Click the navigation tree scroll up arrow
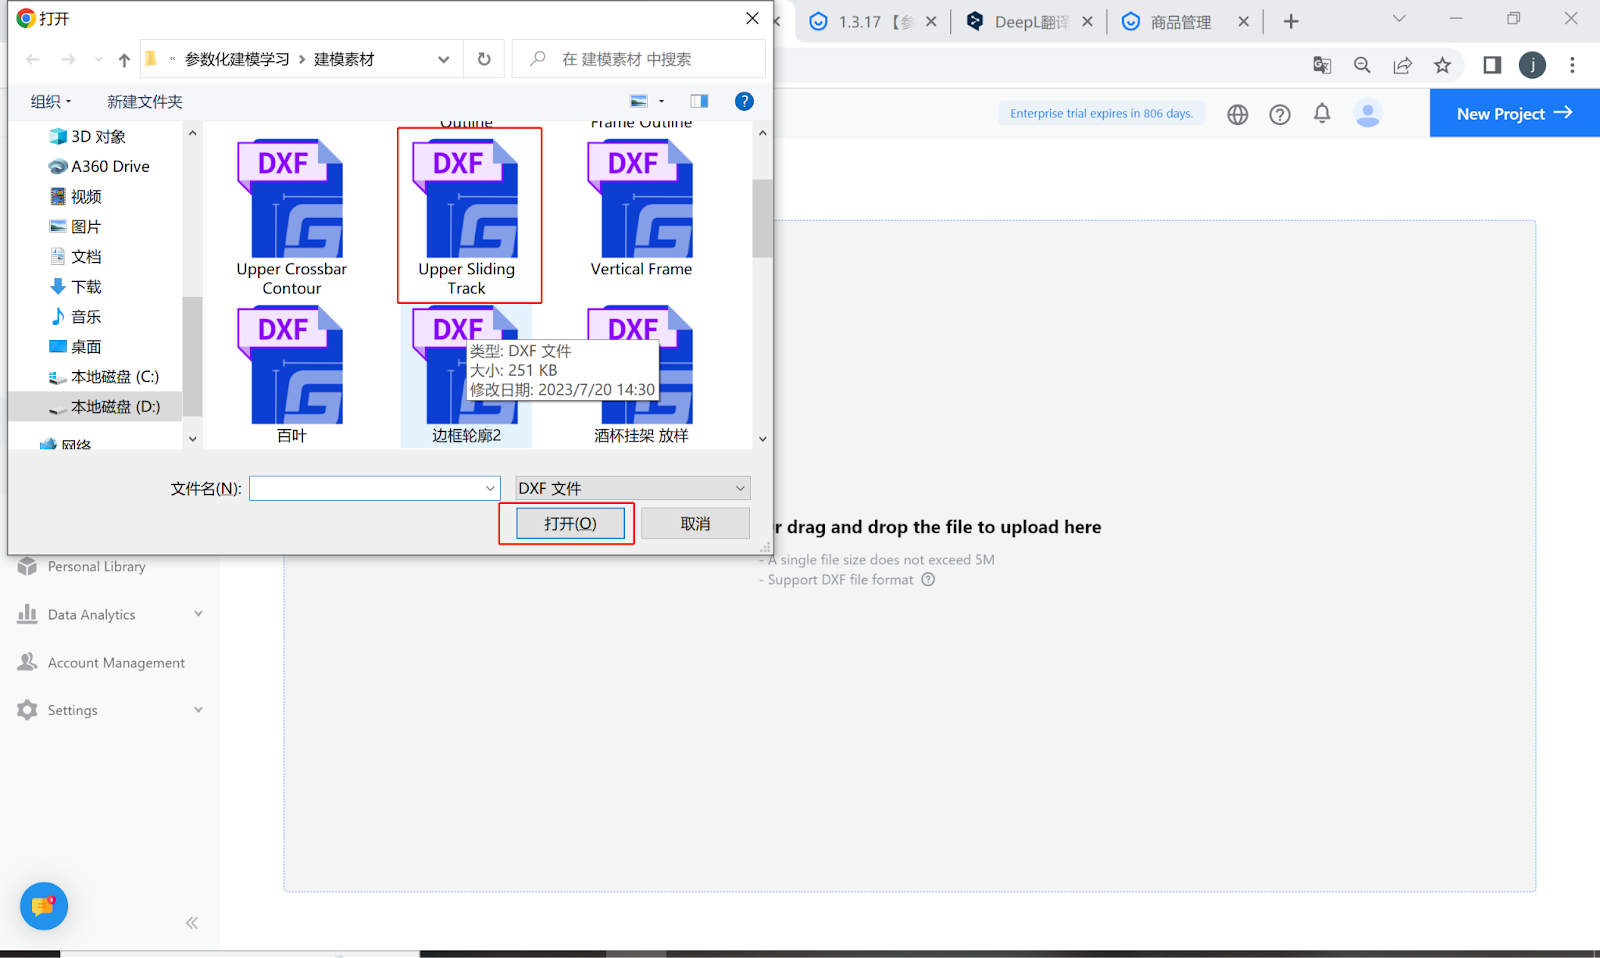Viewport: 1600px width, 958px height. (192, 133)
